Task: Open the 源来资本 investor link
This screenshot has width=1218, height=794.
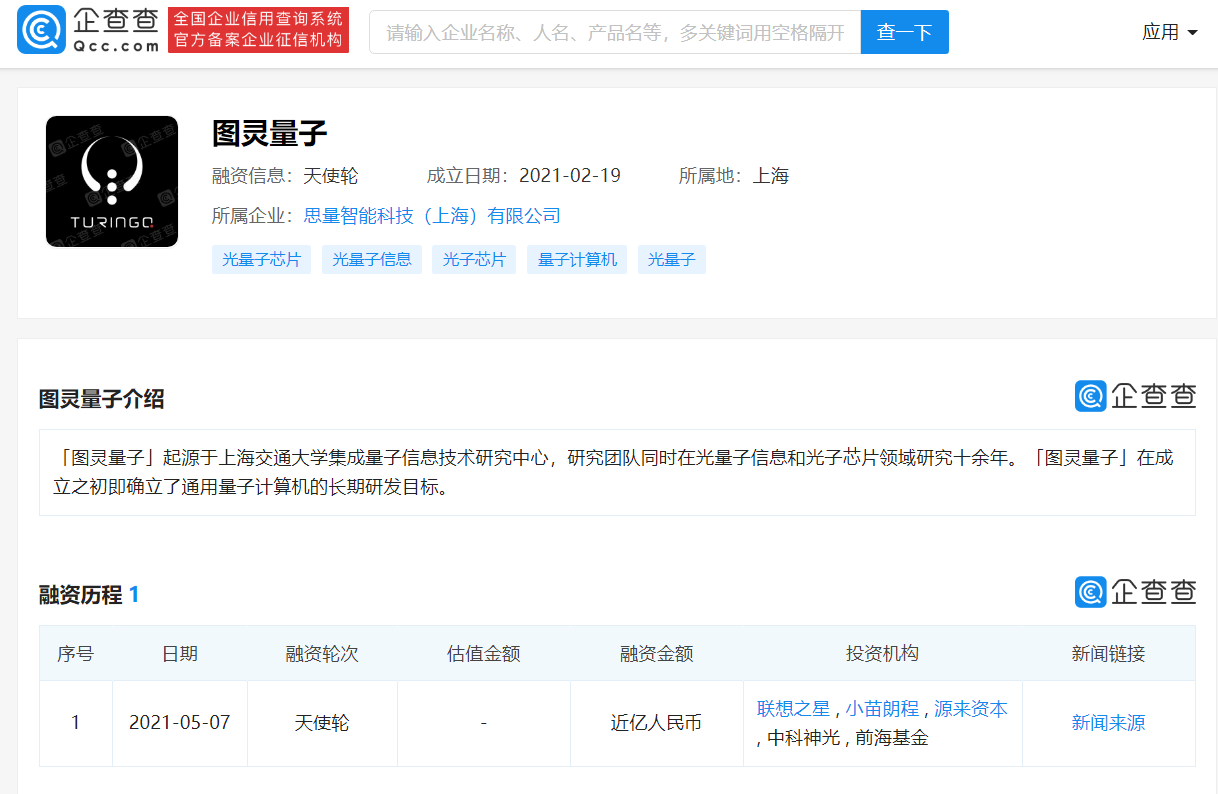Action: pos(971,709)
